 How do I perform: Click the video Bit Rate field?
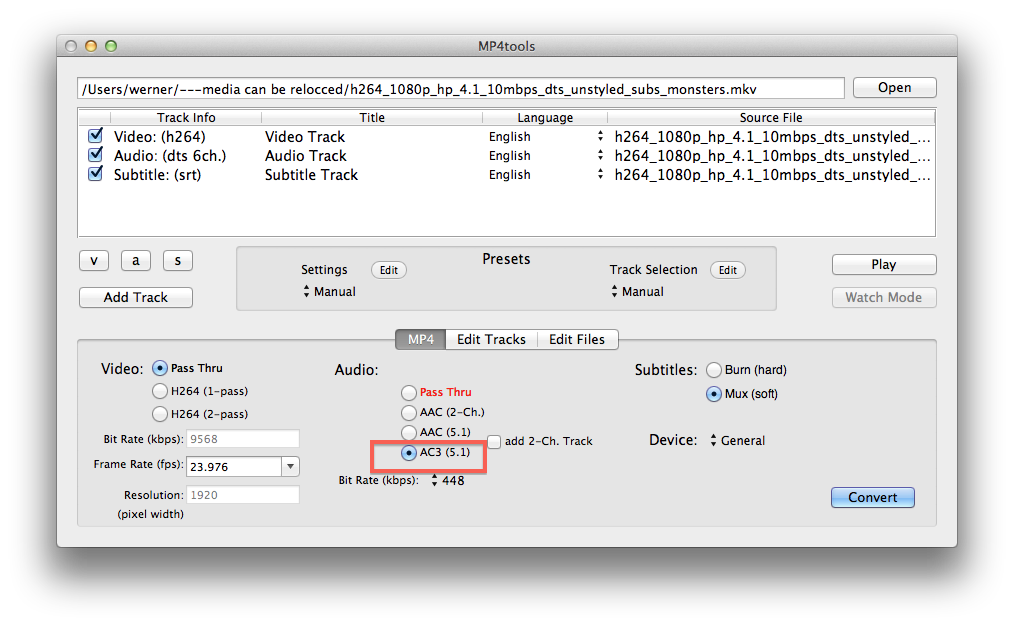243,438
